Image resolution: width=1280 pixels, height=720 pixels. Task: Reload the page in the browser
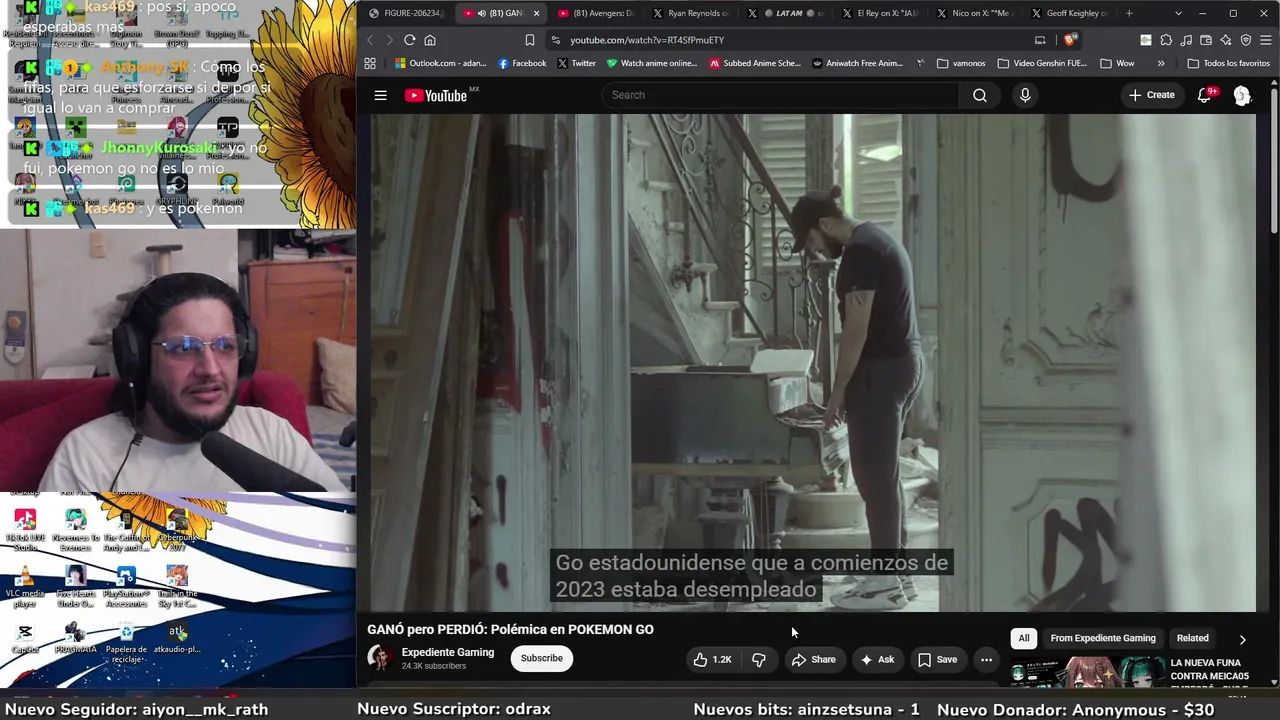click(x=409, y=40)
